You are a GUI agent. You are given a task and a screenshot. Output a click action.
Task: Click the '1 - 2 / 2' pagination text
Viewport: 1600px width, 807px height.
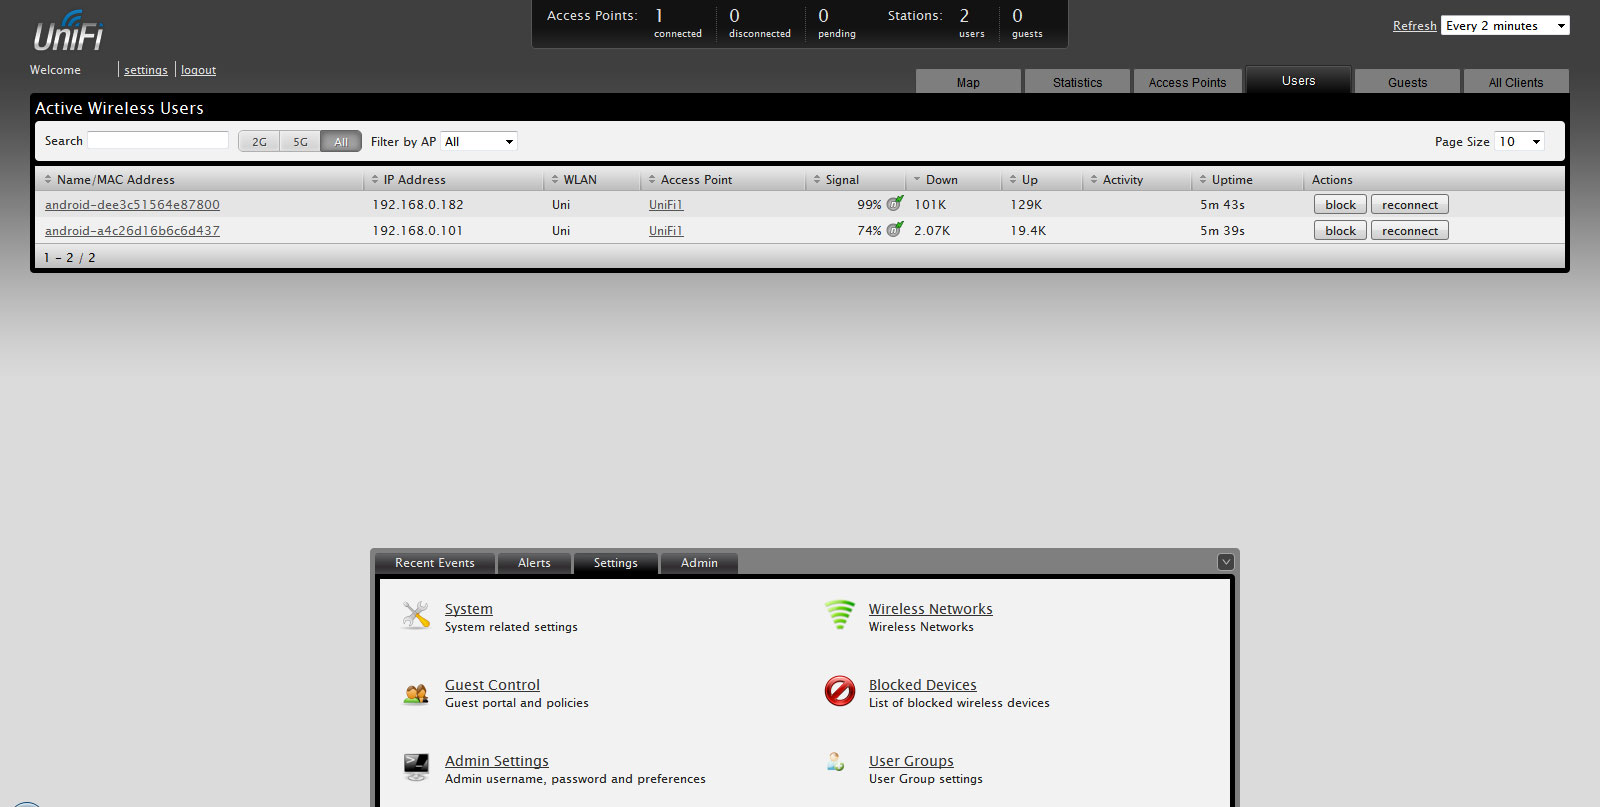(x=70, y=257)
